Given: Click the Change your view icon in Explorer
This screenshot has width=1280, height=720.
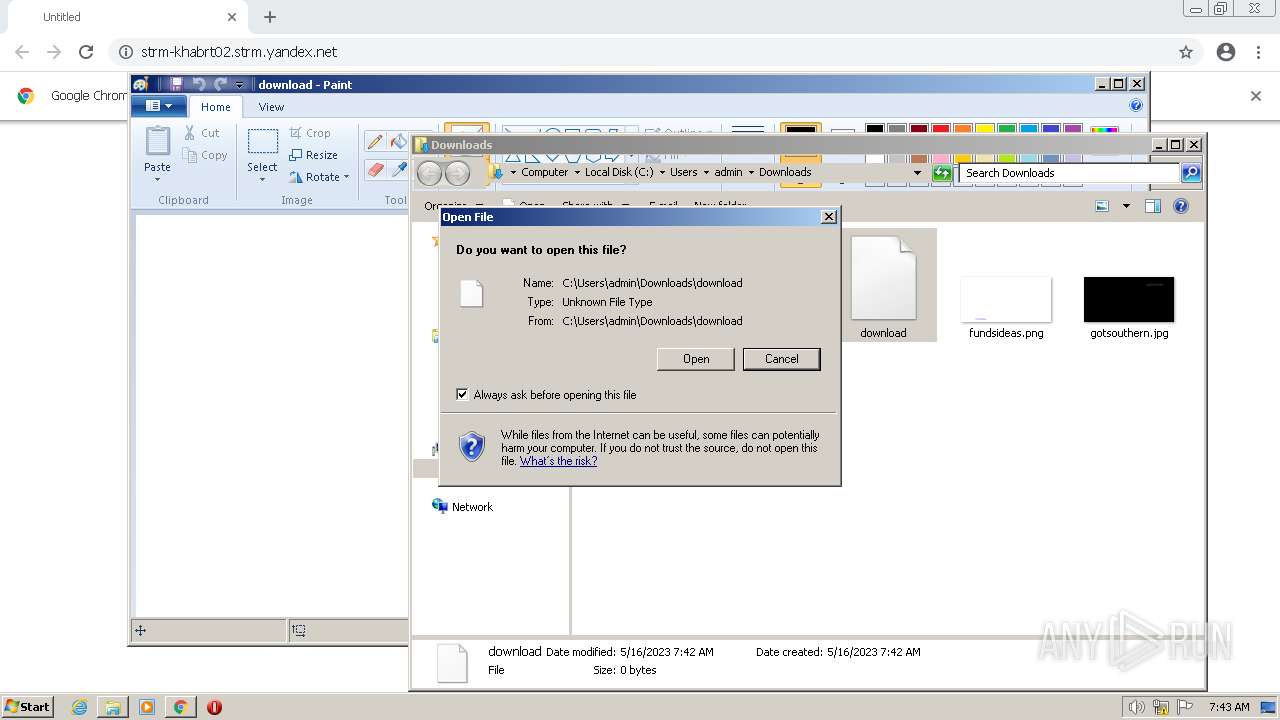Looking at the screenshot, I should click(x=1102, y=206).
